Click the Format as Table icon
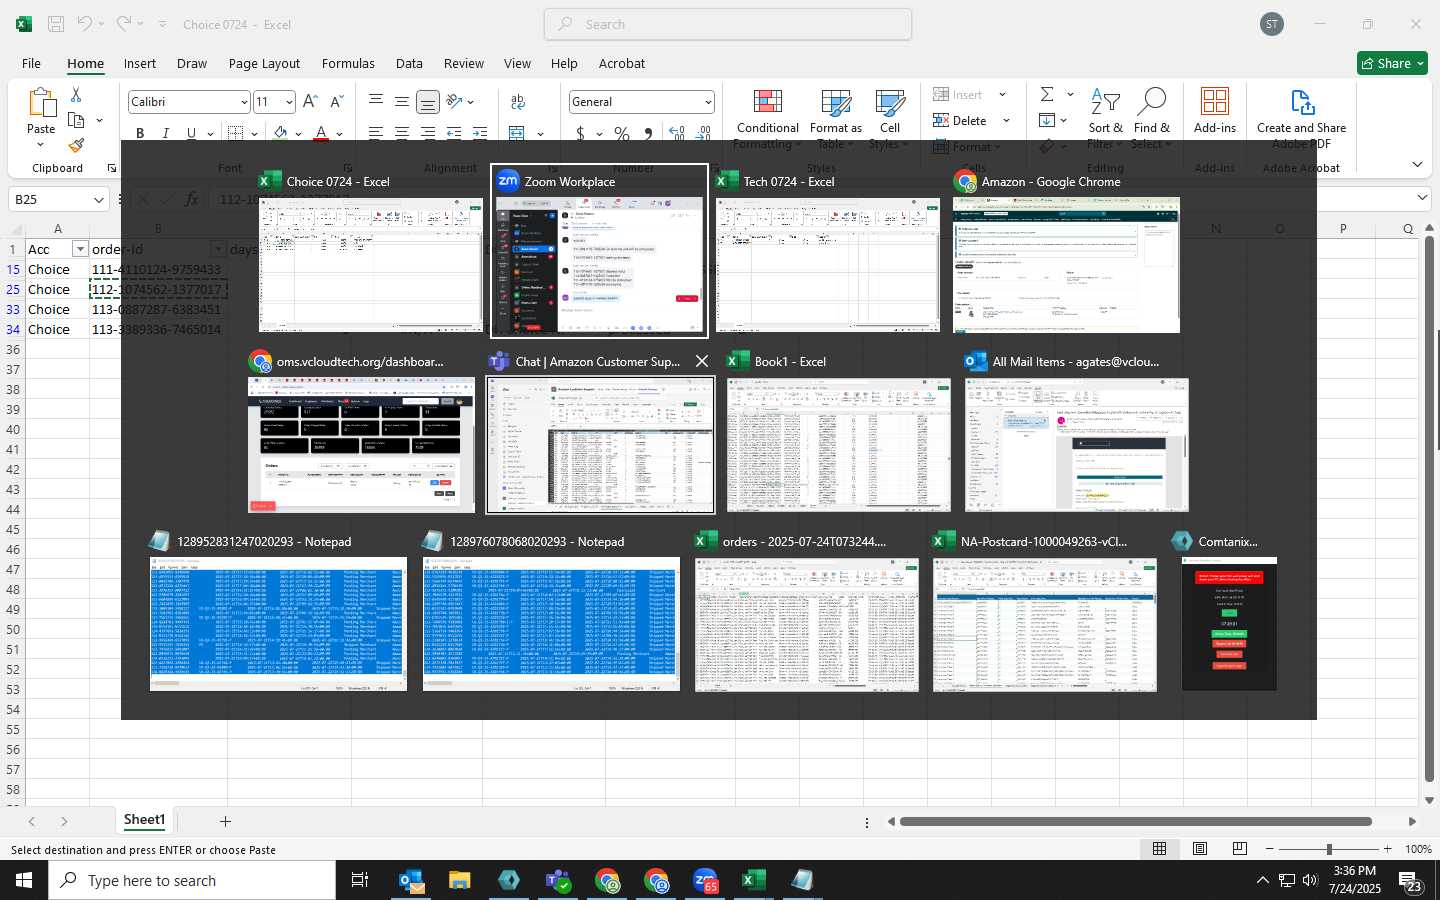The image size is (1440, 900). tap(836, 103)
